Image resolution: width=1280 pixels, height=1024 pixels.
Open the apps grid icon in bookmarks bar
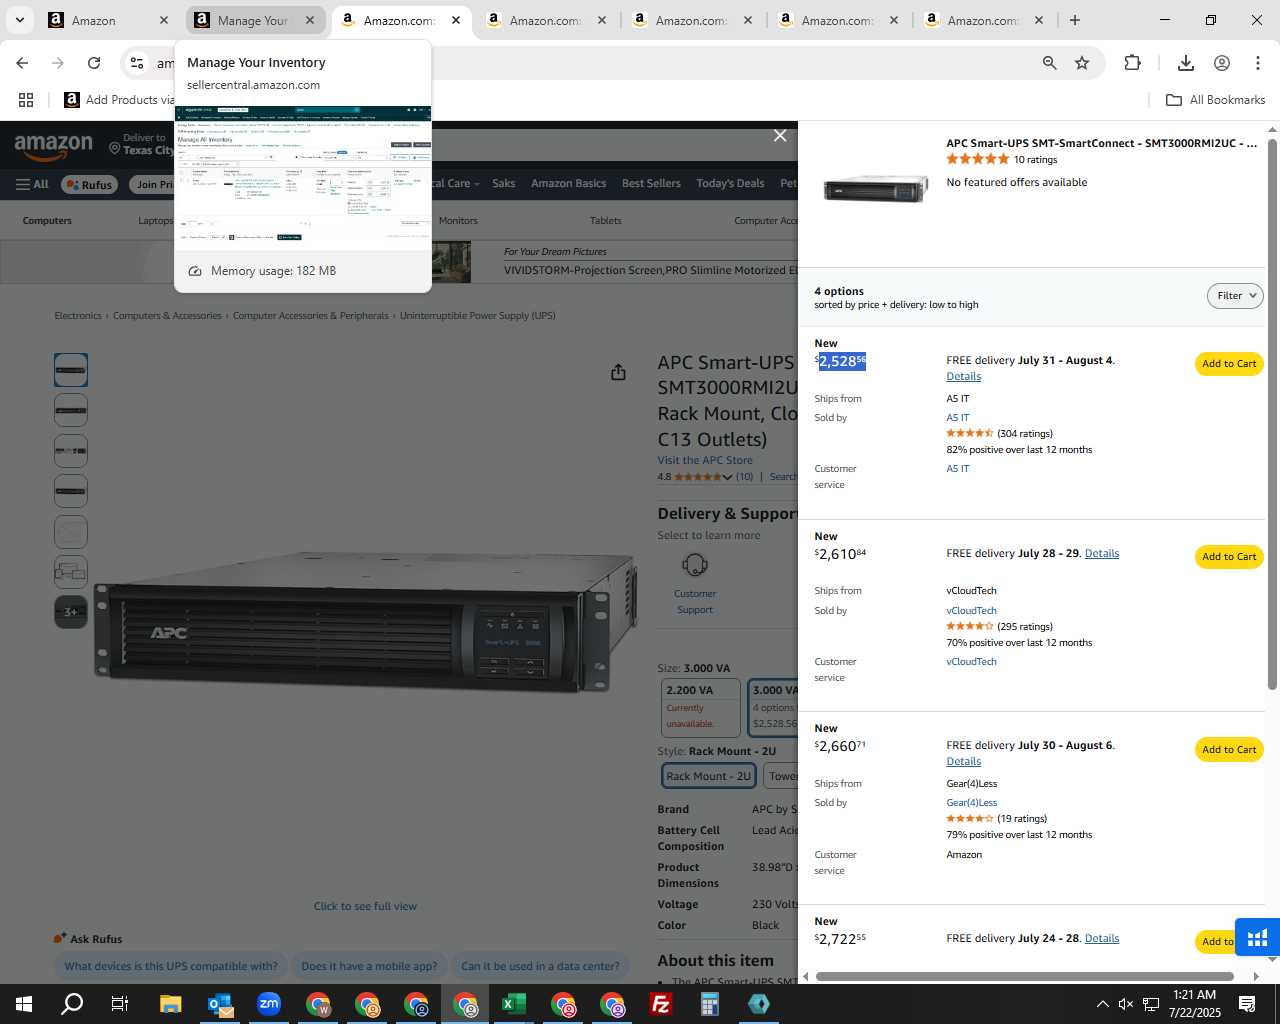(26, 100)
